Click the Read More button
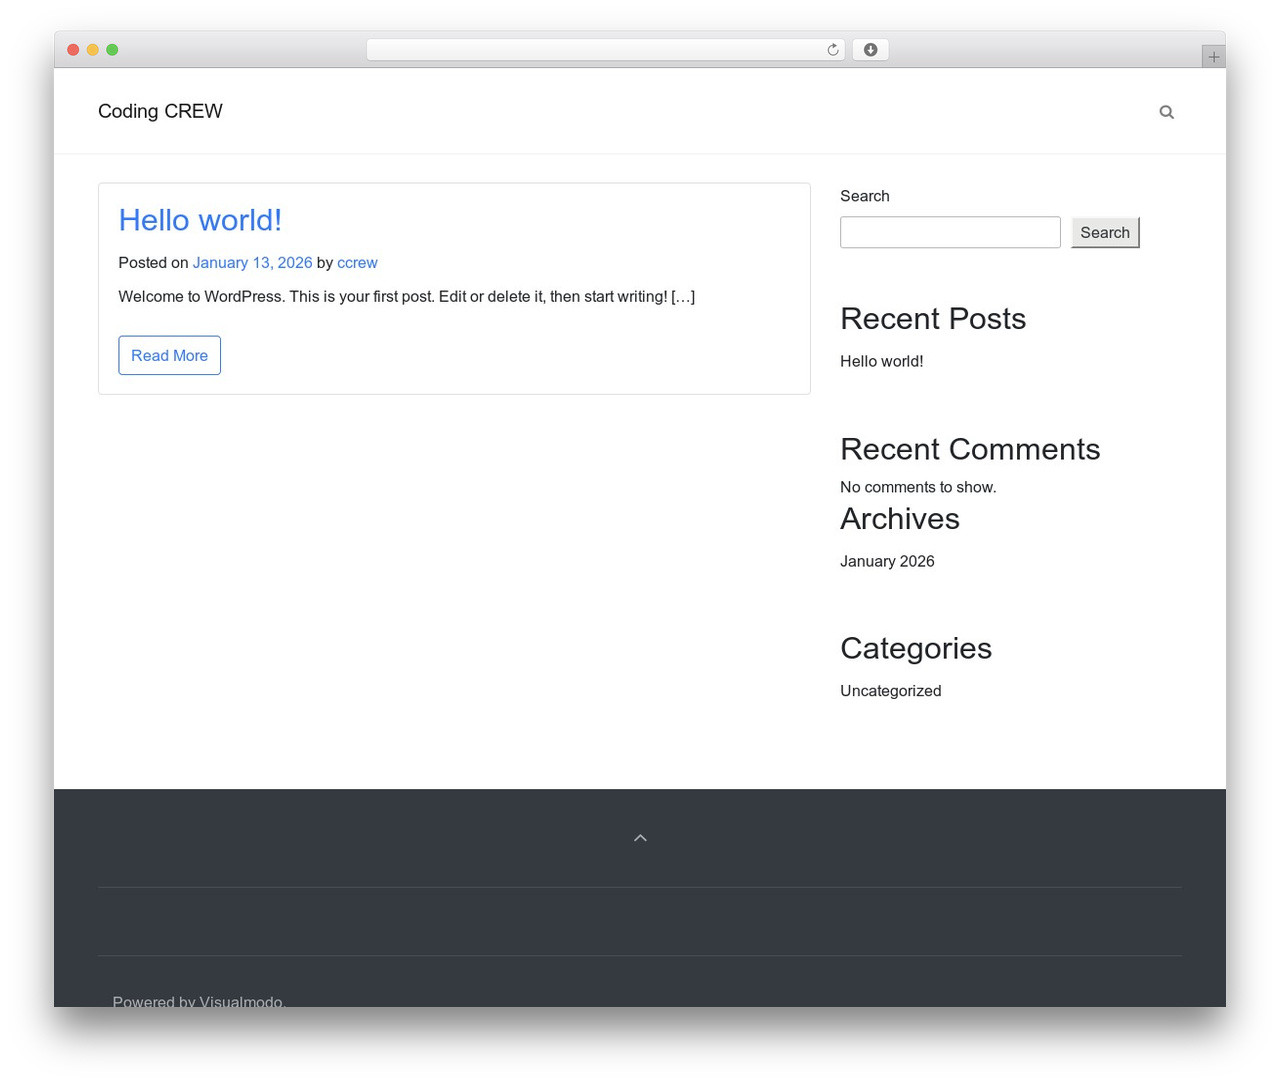The image size is (1280, 1084). coord(169,355)
